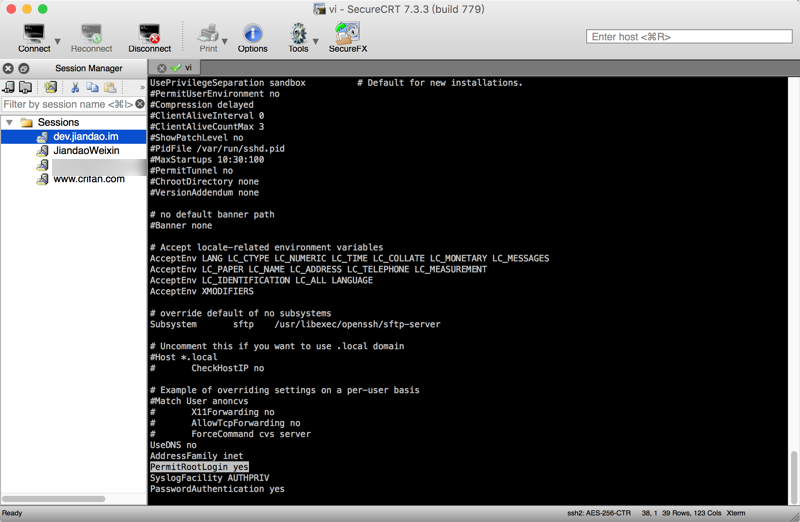Click ssh2: AES-256-CTR in status bar
The height and width of the screenshot is (522, 800).
click(598, 513)
